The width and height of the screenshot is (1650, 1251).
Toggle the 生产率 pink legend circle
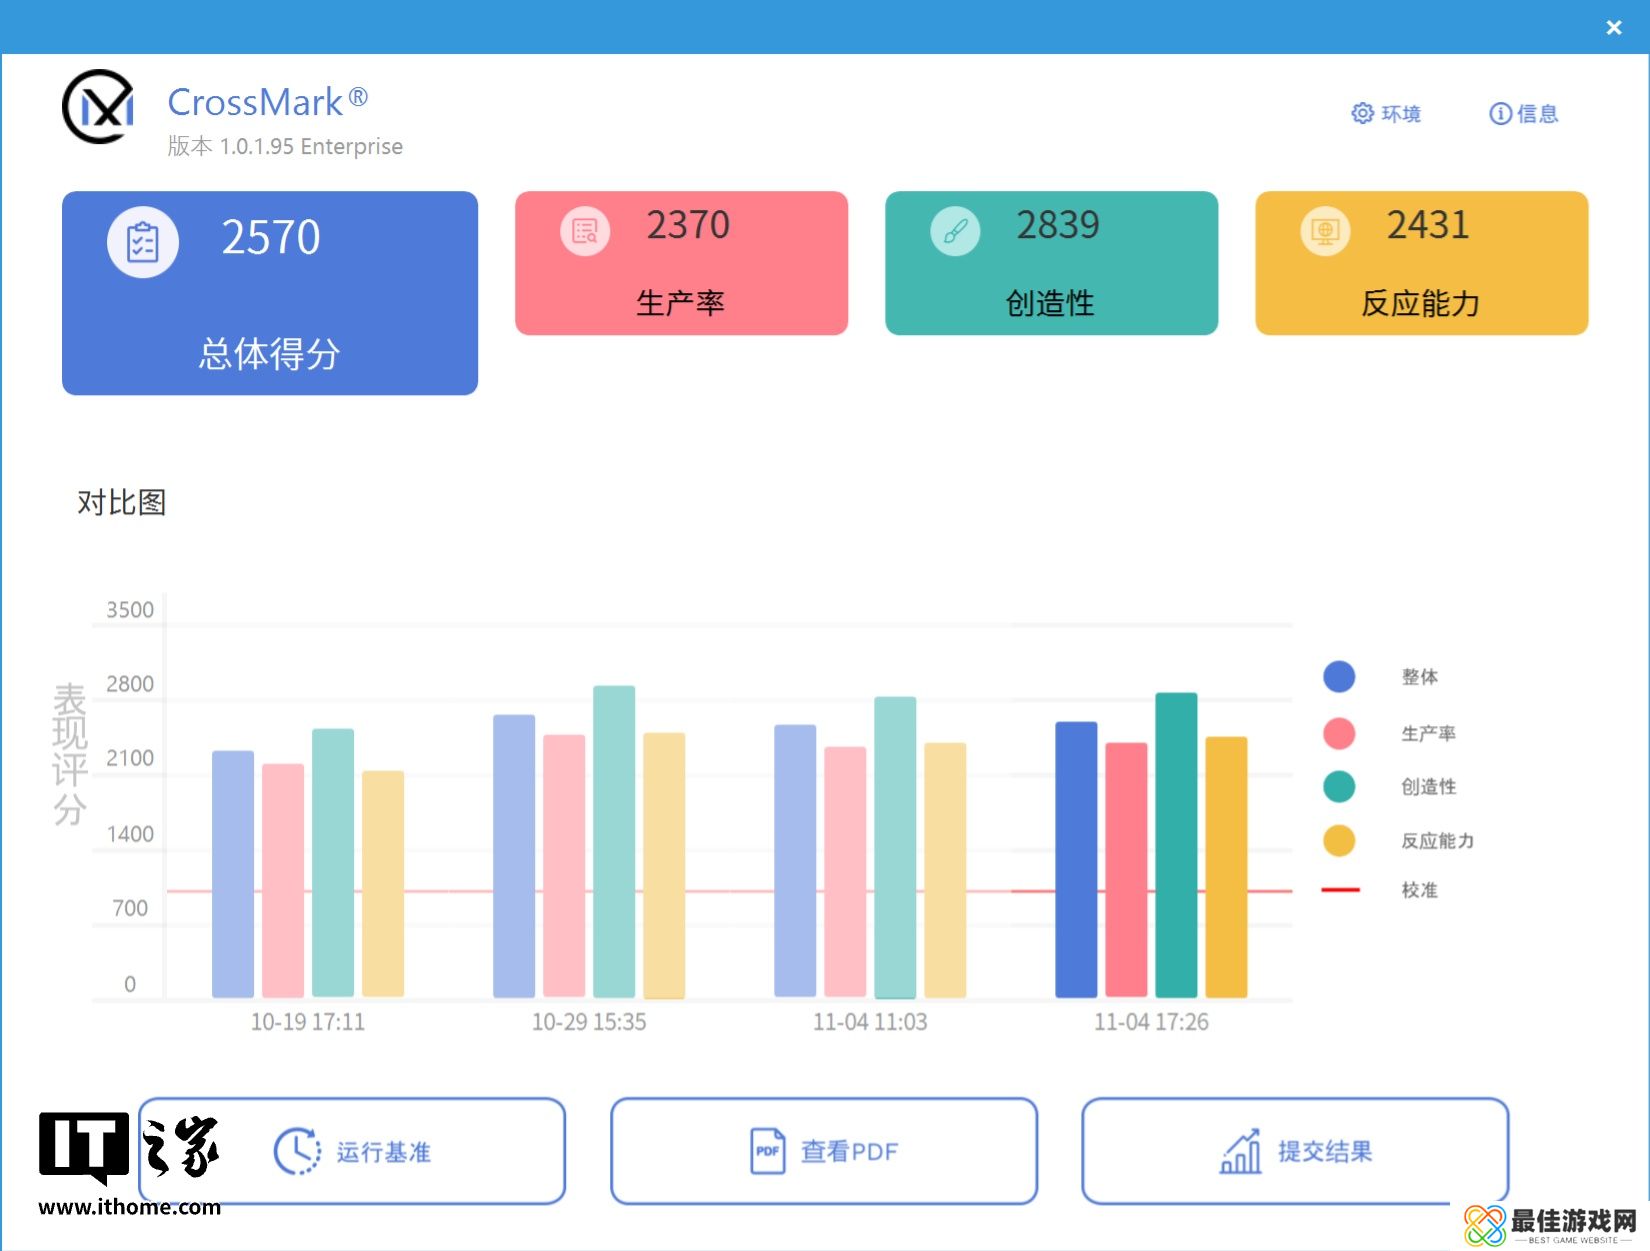point(1339,733)
